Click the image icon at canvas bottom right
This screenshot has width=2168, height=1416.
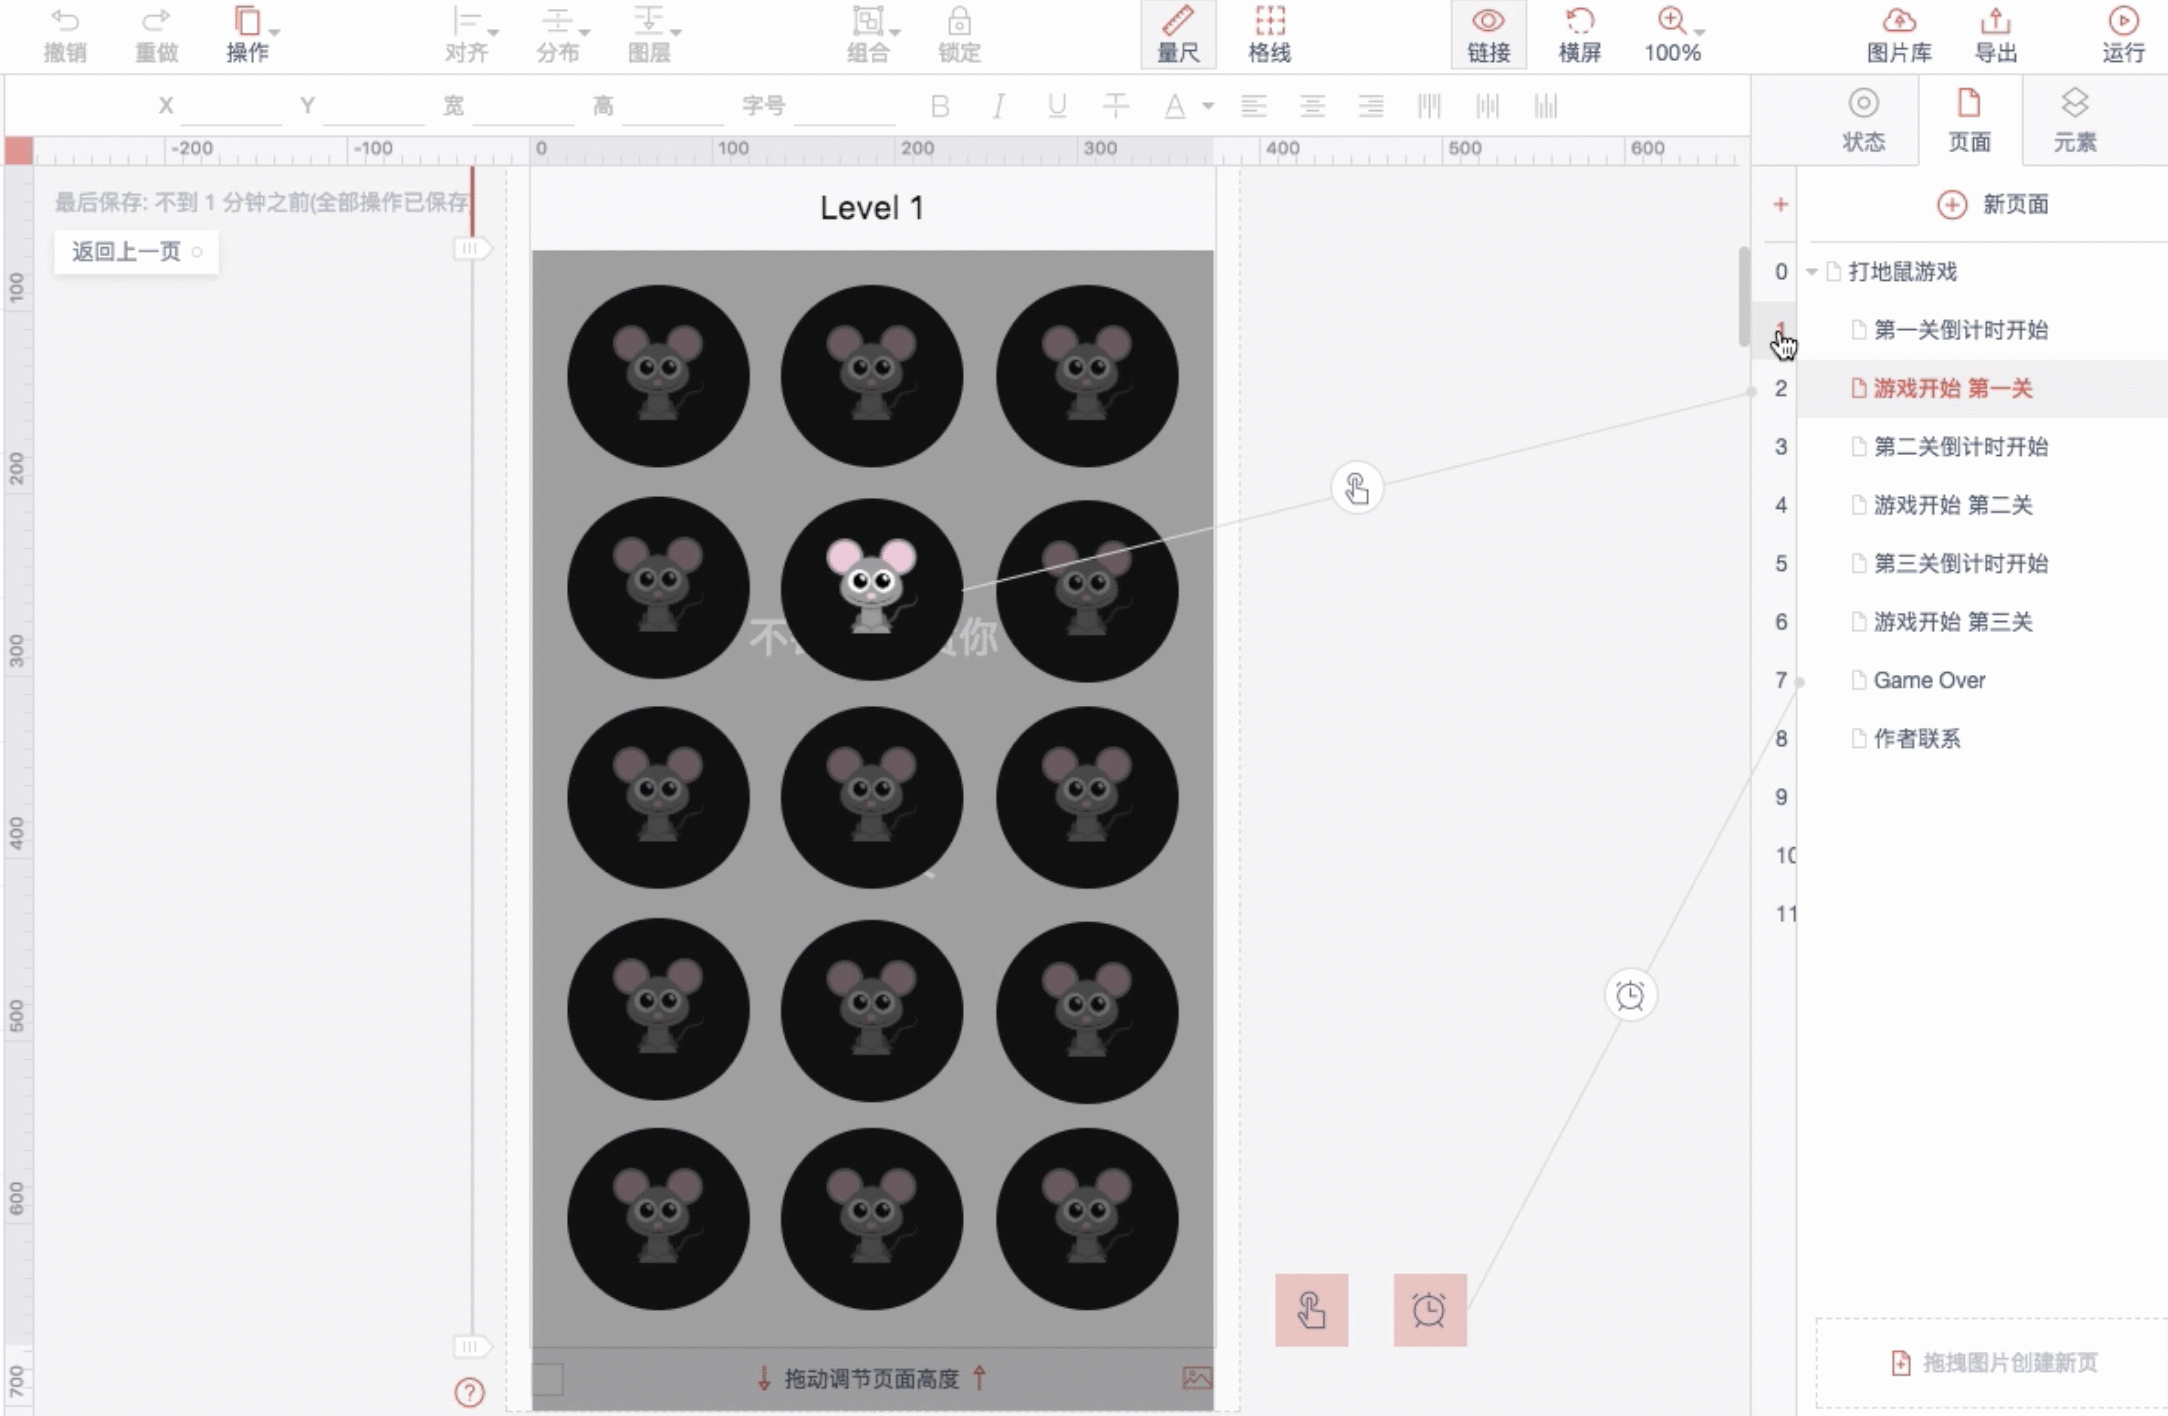1196,1378
